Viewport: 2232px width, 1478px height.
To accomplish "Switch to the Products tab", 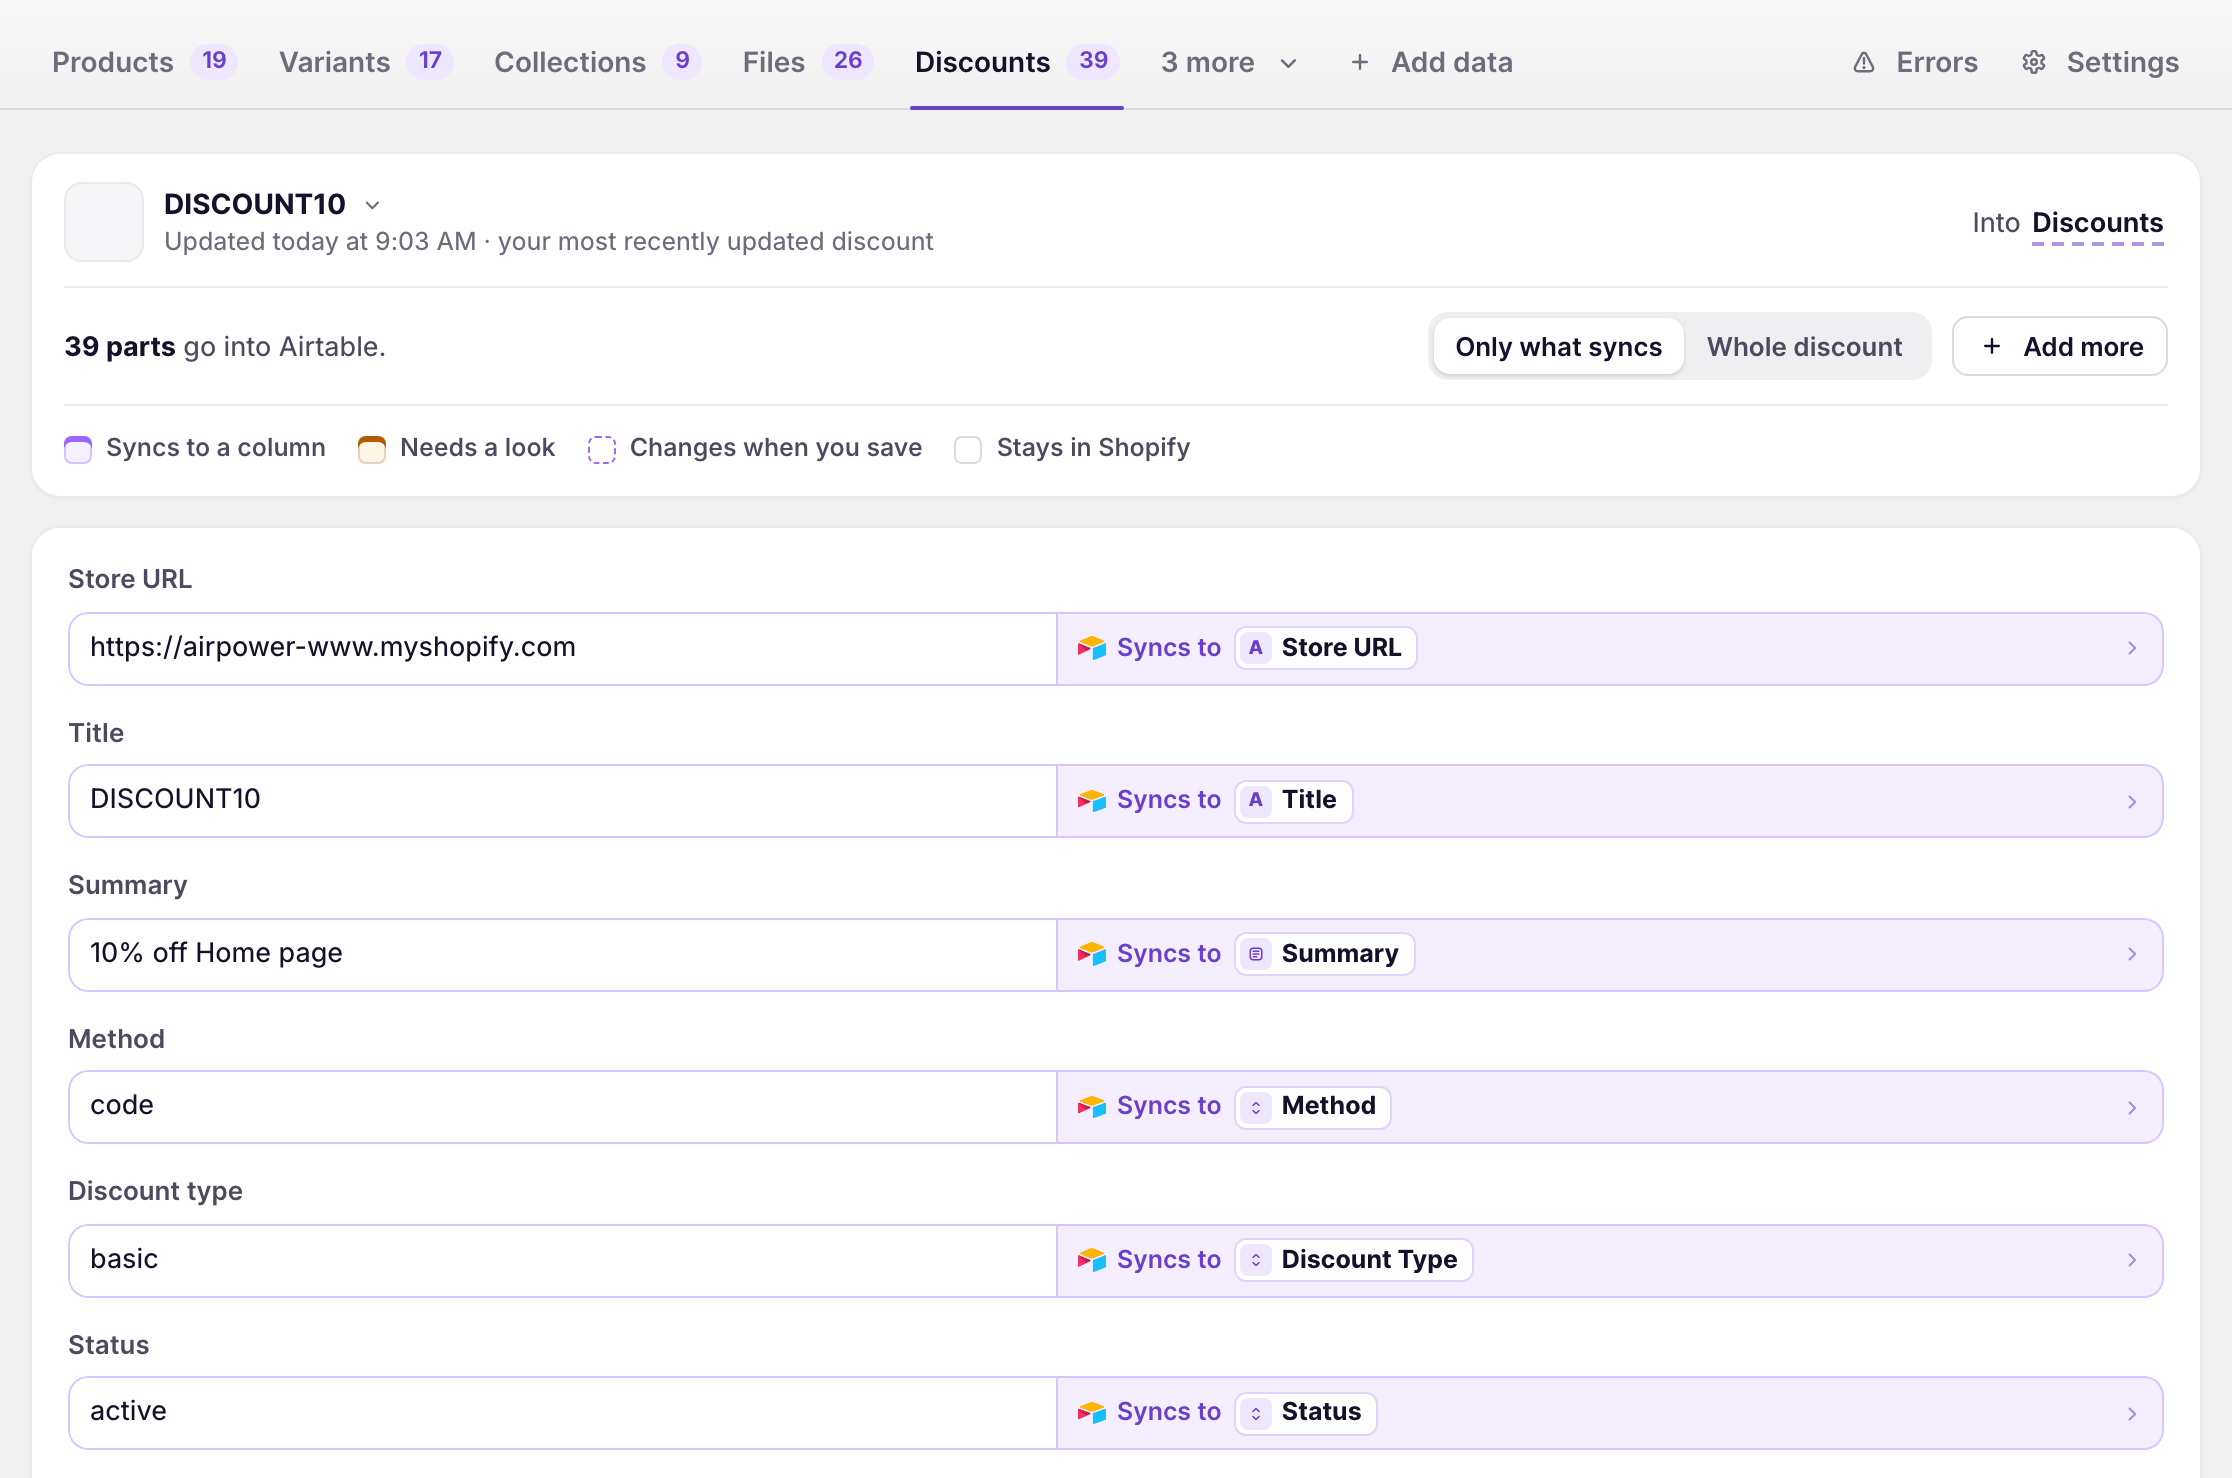I will tap(144, 62).
